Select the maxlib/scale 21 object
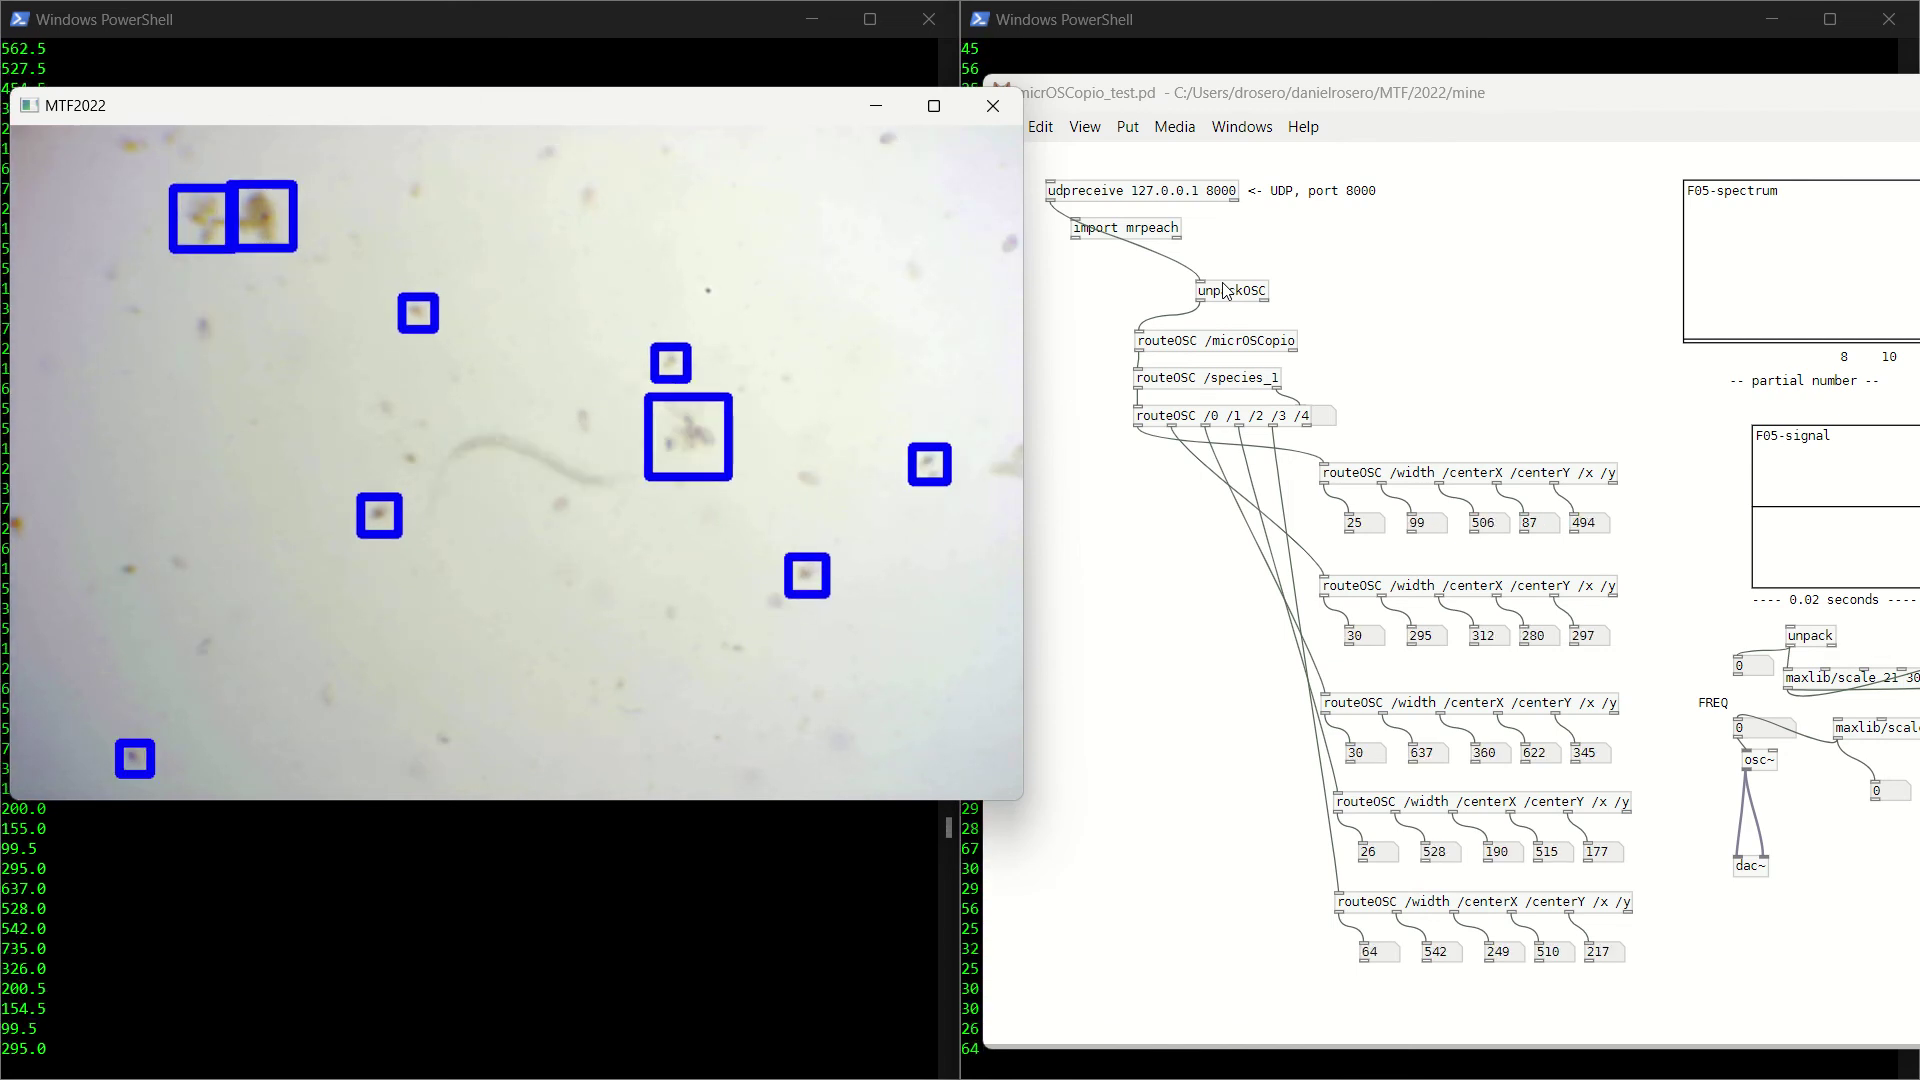The image size is (1920, 1080). click(x=1852, y=678)
